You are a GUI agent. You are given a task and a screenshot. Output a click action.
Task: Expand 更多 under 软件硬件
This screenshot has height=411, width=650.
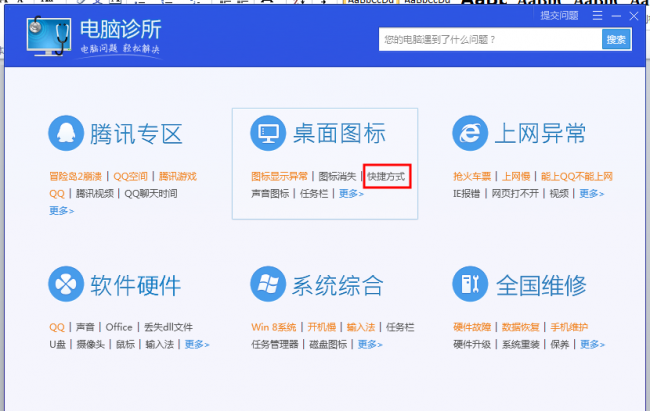pyautogui.click(x=197, y=344)
